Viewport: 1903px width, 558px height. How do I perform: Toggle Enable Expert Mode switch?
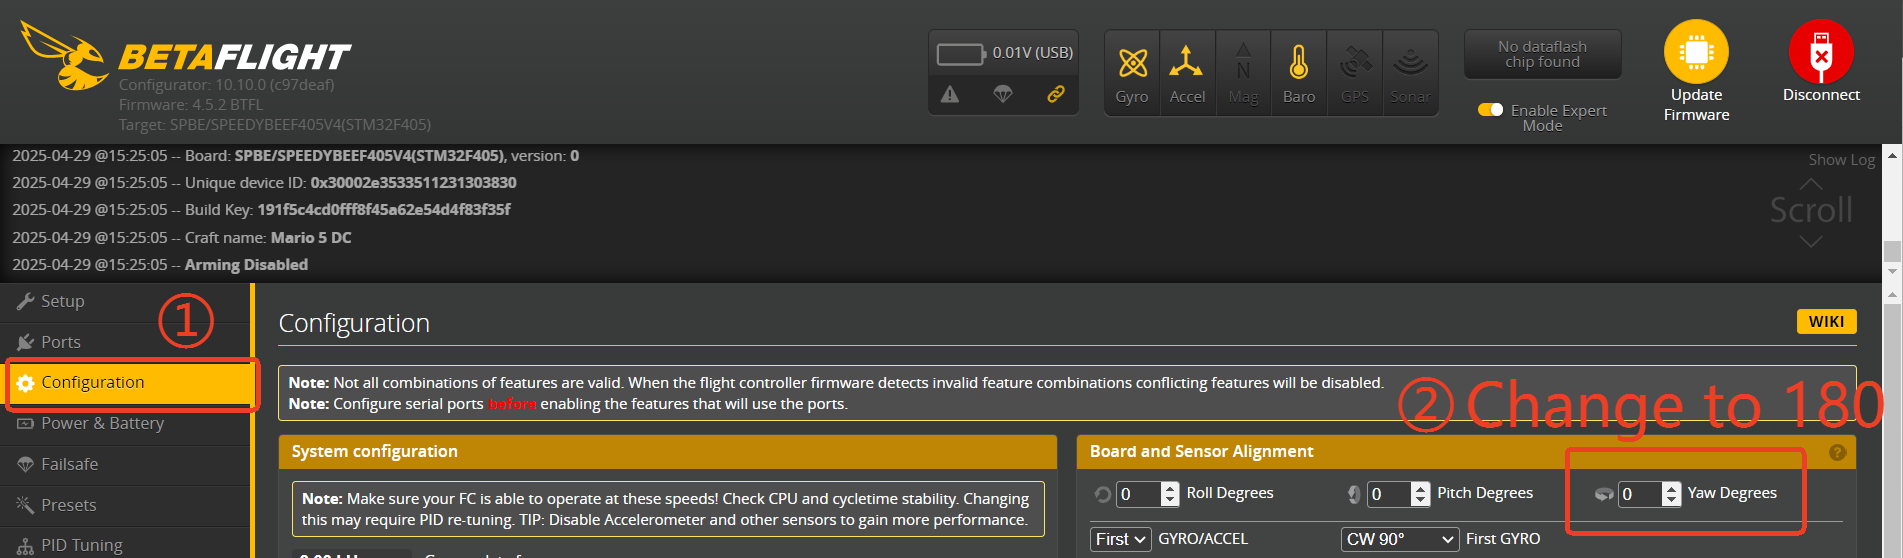(x=1490, y=110)
